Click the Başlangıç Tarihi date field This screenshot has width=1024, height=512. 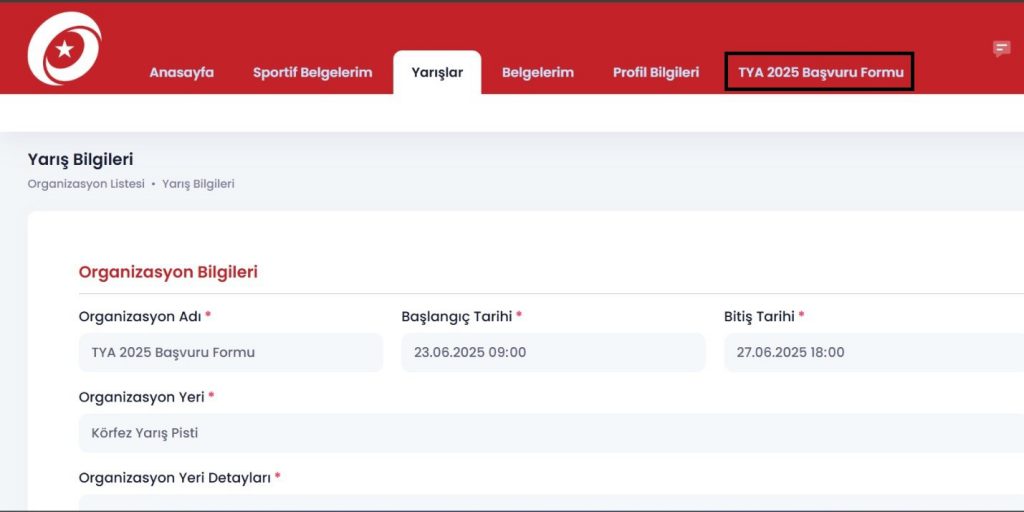coord(552,352)
